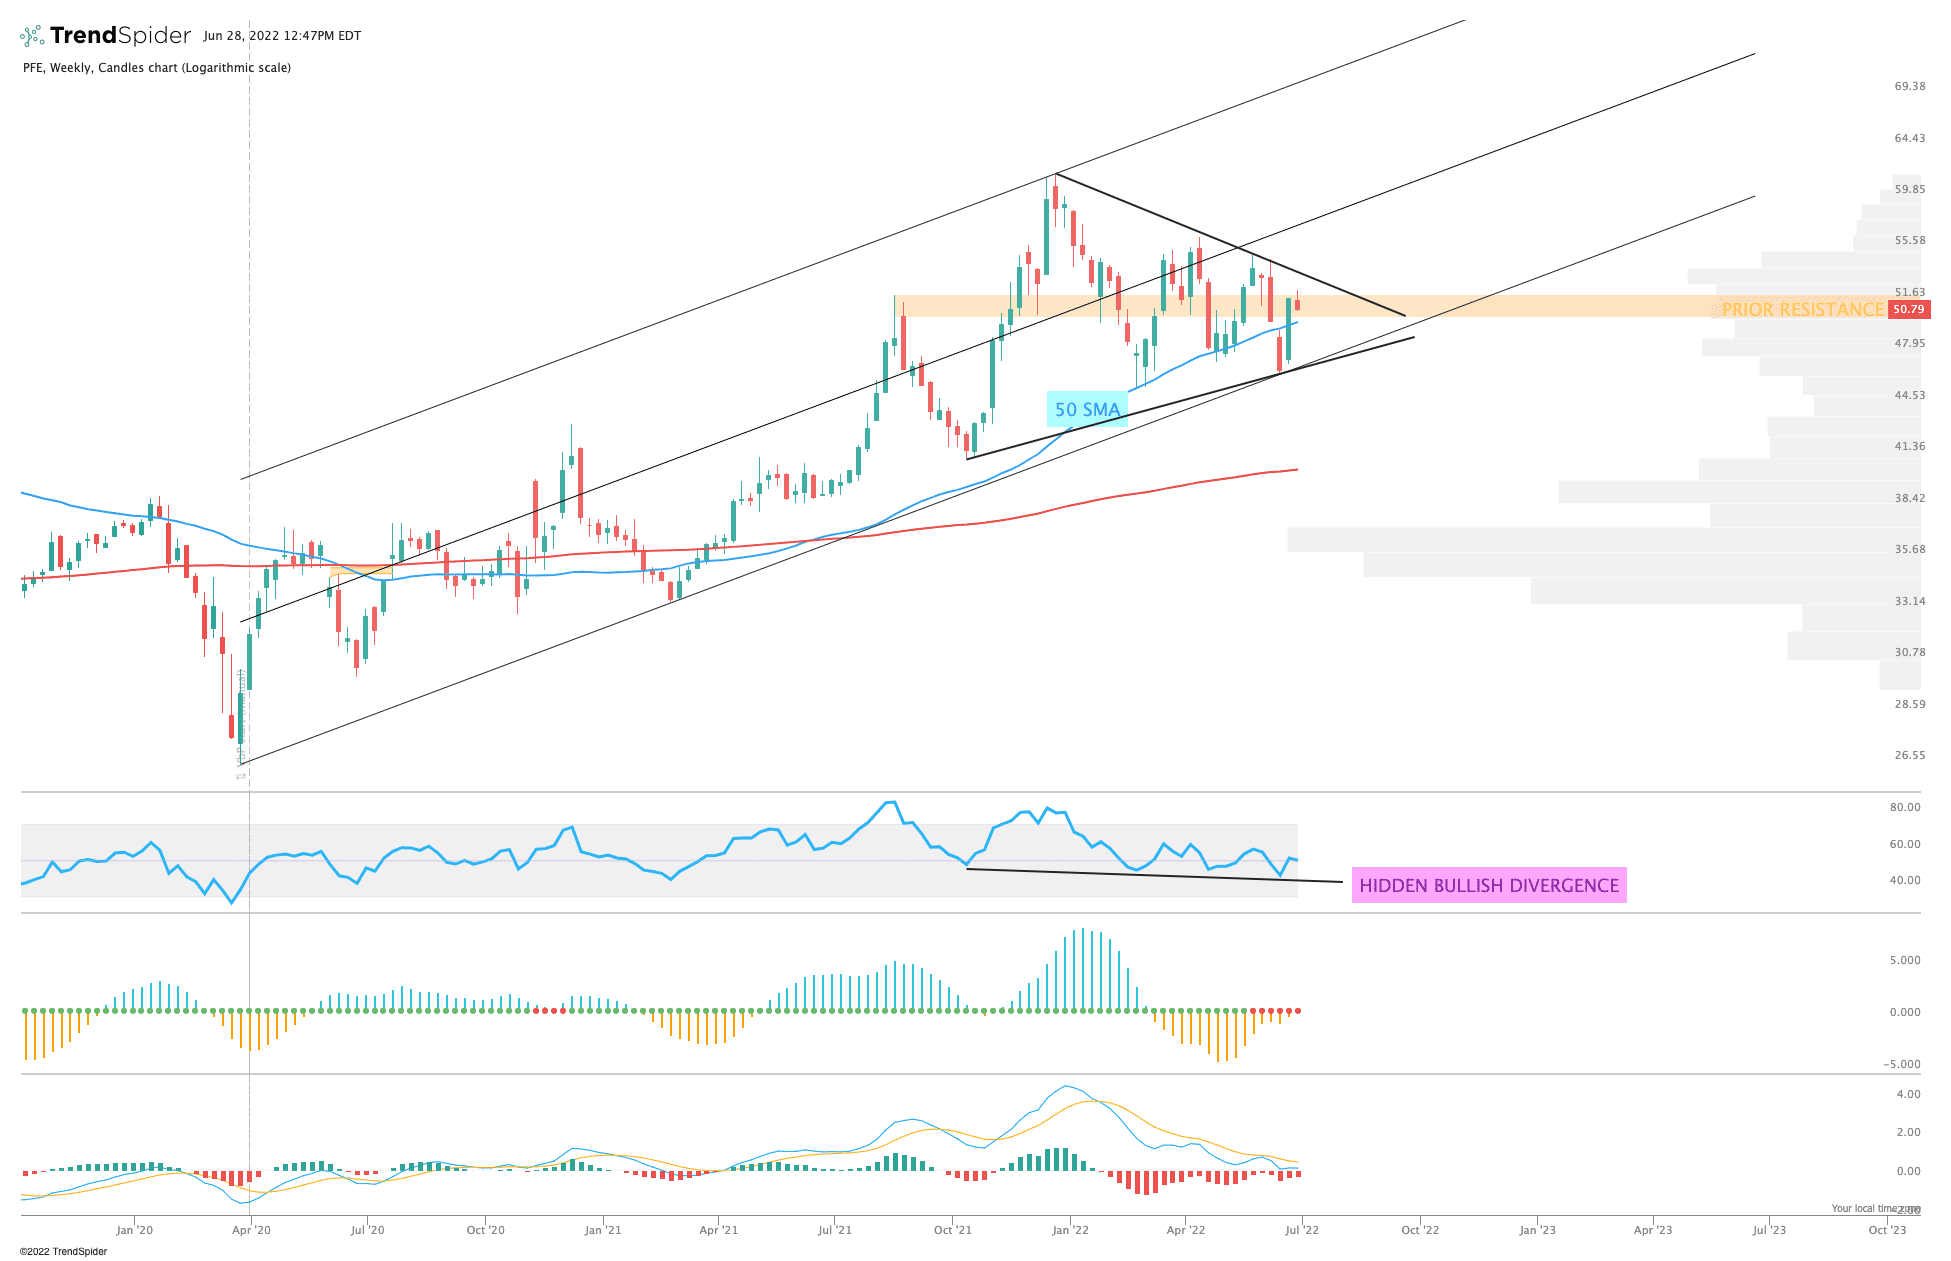Select the red 200 SMA line end
Viewport: 1951px width, 1261px height.
[1295, 469]
